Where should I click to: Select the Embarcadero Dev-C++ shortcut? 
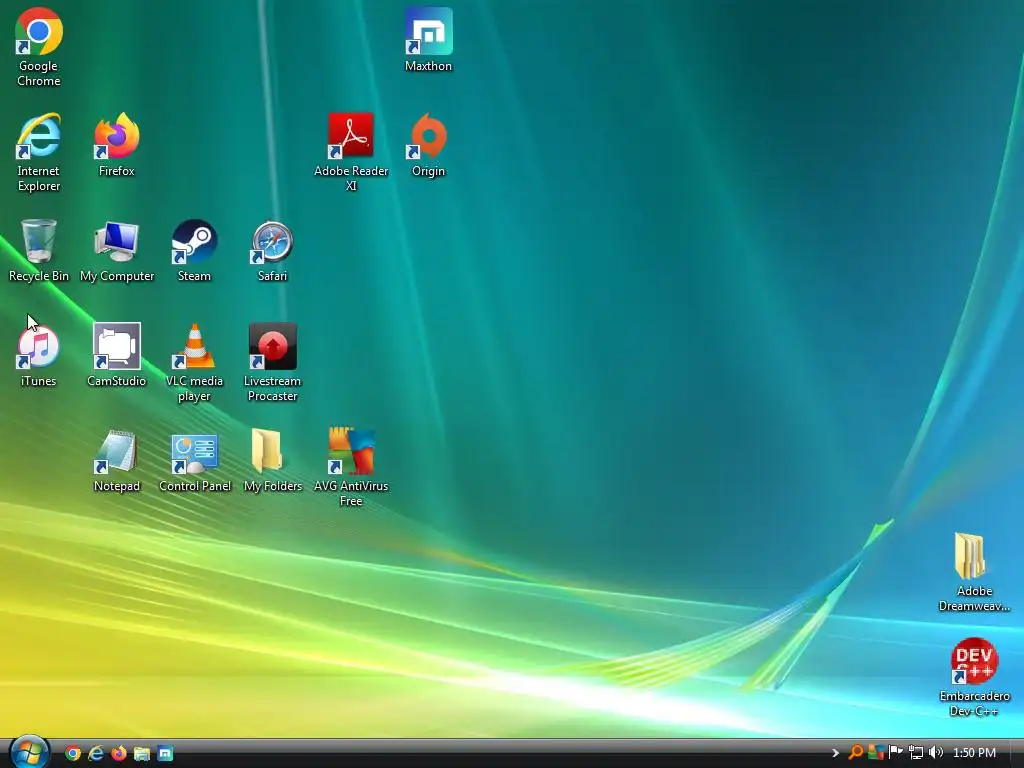click(974, 677)
